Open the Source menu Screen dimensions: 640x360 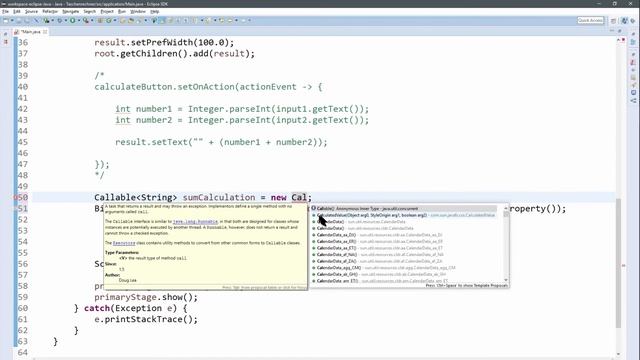pyautogui.click(x=31, y=11)
